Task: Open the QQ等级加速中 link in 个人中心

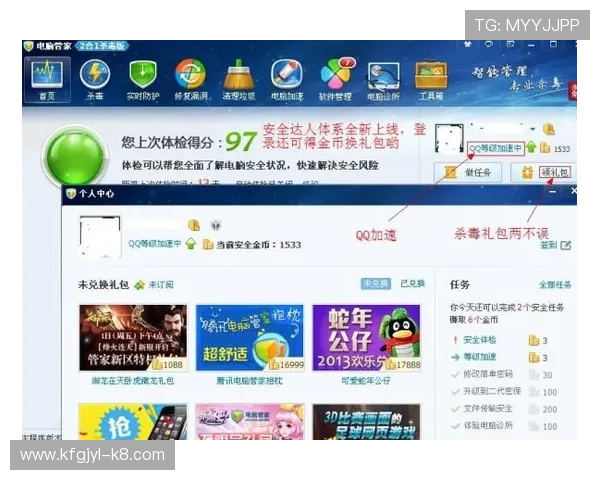Action: [x=155, y=244]
